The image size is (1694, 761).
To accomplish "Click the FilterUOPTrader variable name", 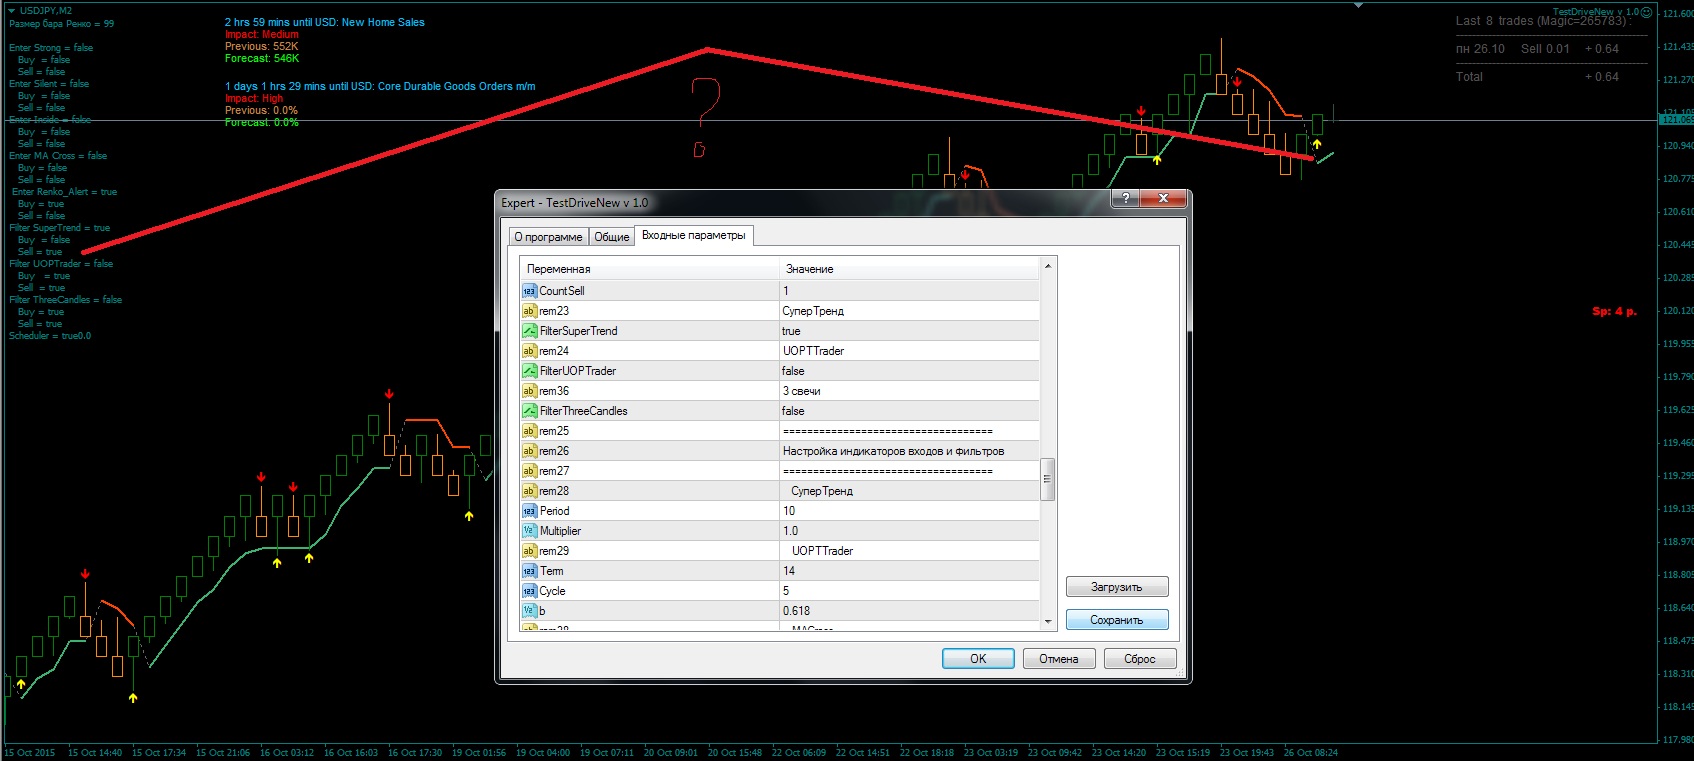I will pyautogui.click(x=577, y=371).
